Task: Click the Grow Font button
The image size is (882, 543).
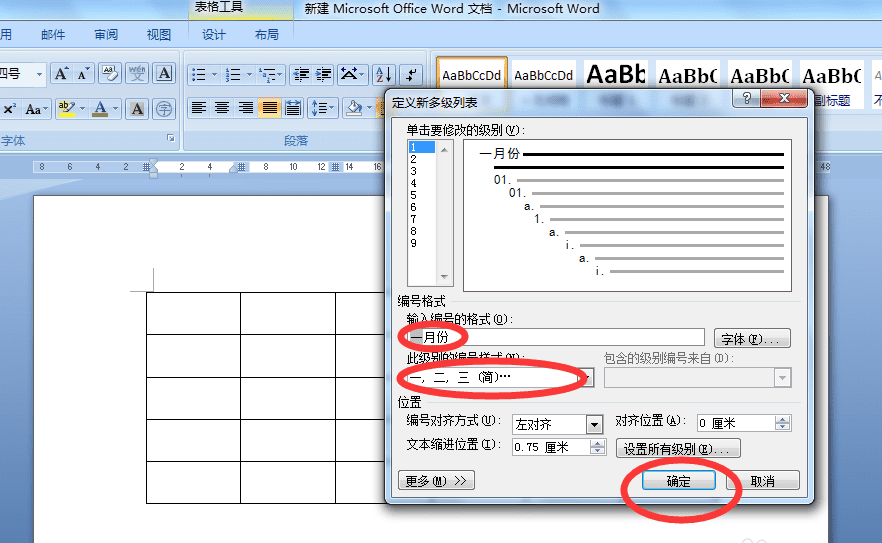Action: click(x=61, y=74)
